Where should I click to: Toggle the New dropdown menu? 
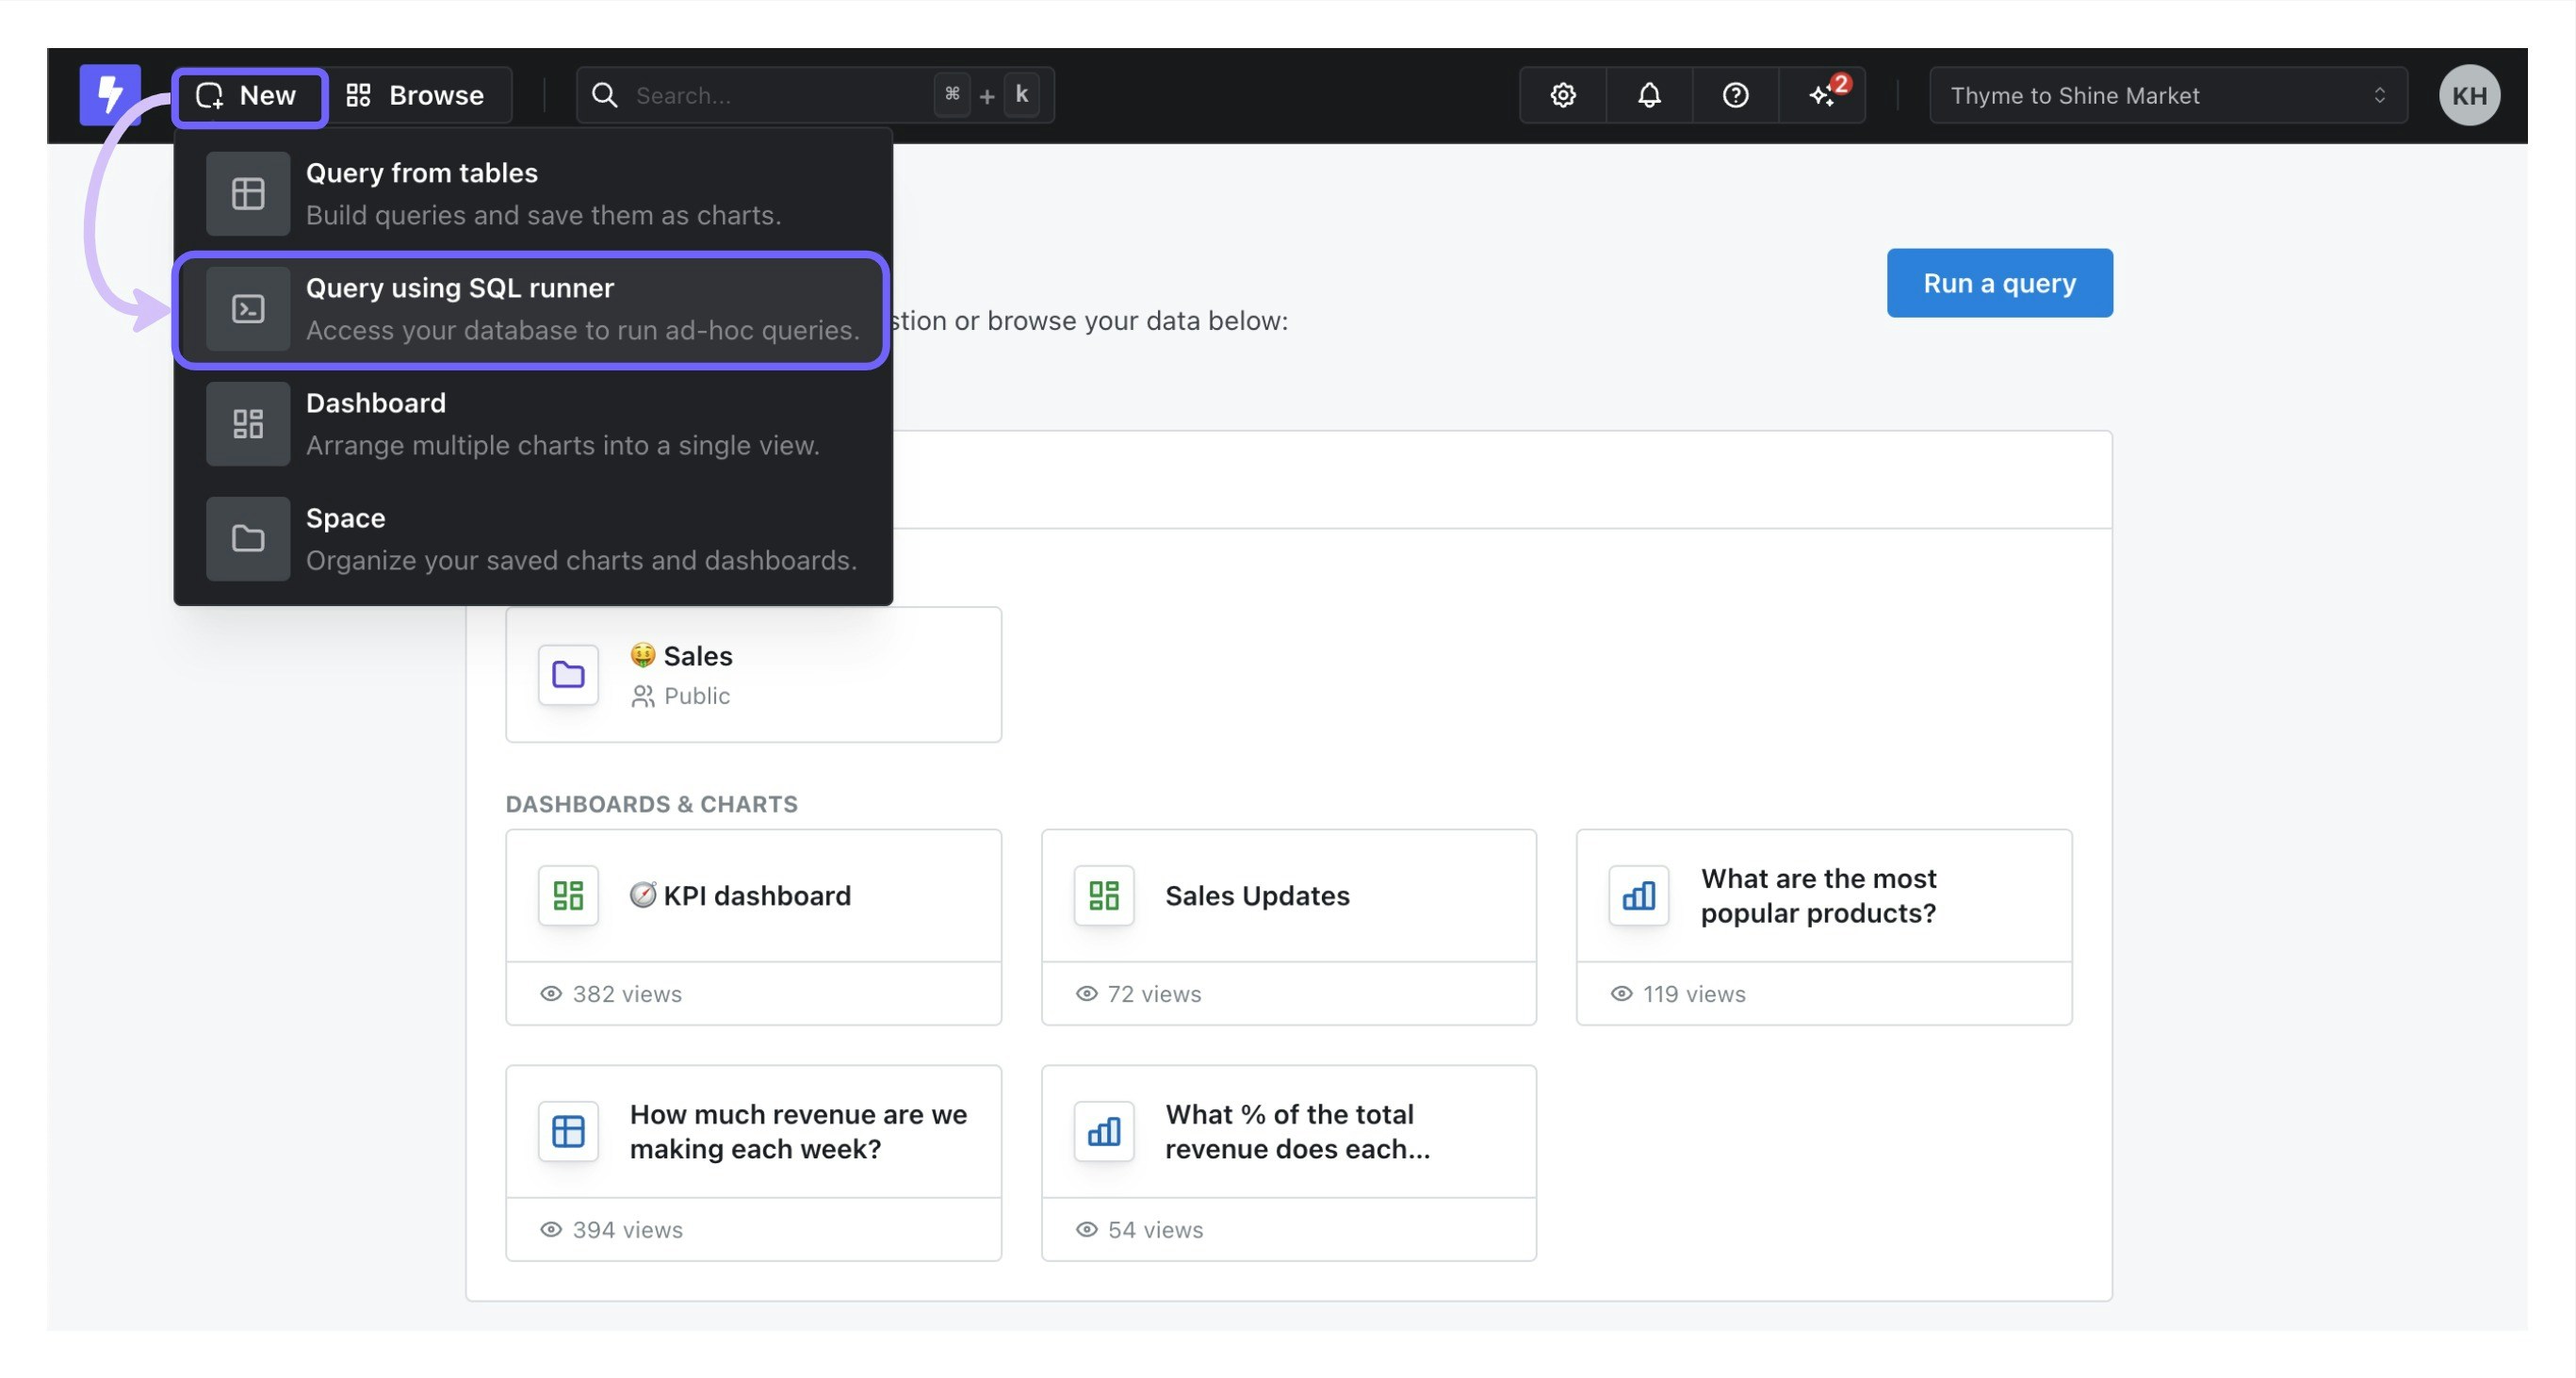click(249, 95)
